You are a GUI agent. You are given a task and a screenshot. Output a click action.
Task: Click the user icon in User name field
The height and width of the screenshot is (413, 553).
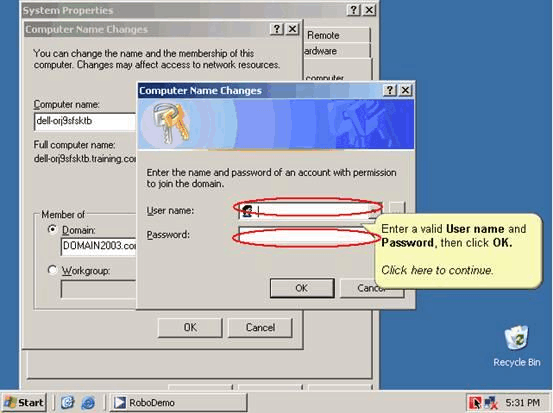coord(248,211)
